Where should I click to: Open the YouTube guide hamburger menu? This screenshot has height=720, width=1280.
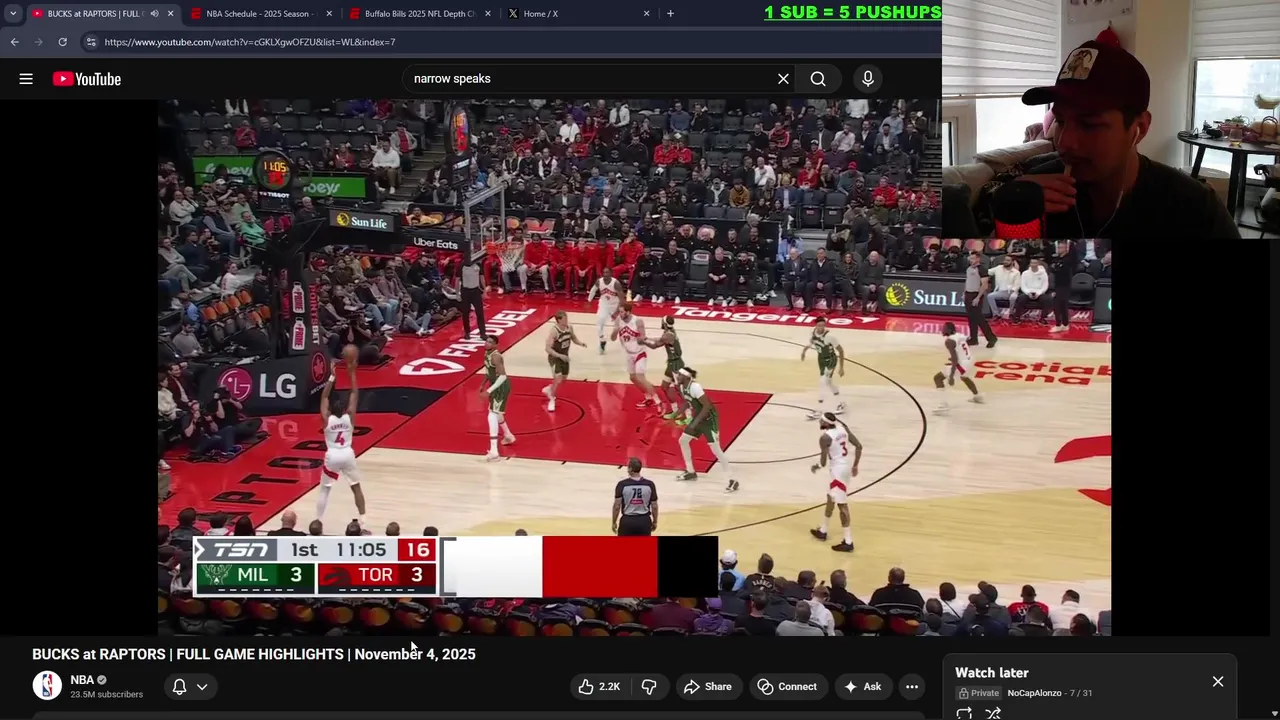(x=26, y=79)
